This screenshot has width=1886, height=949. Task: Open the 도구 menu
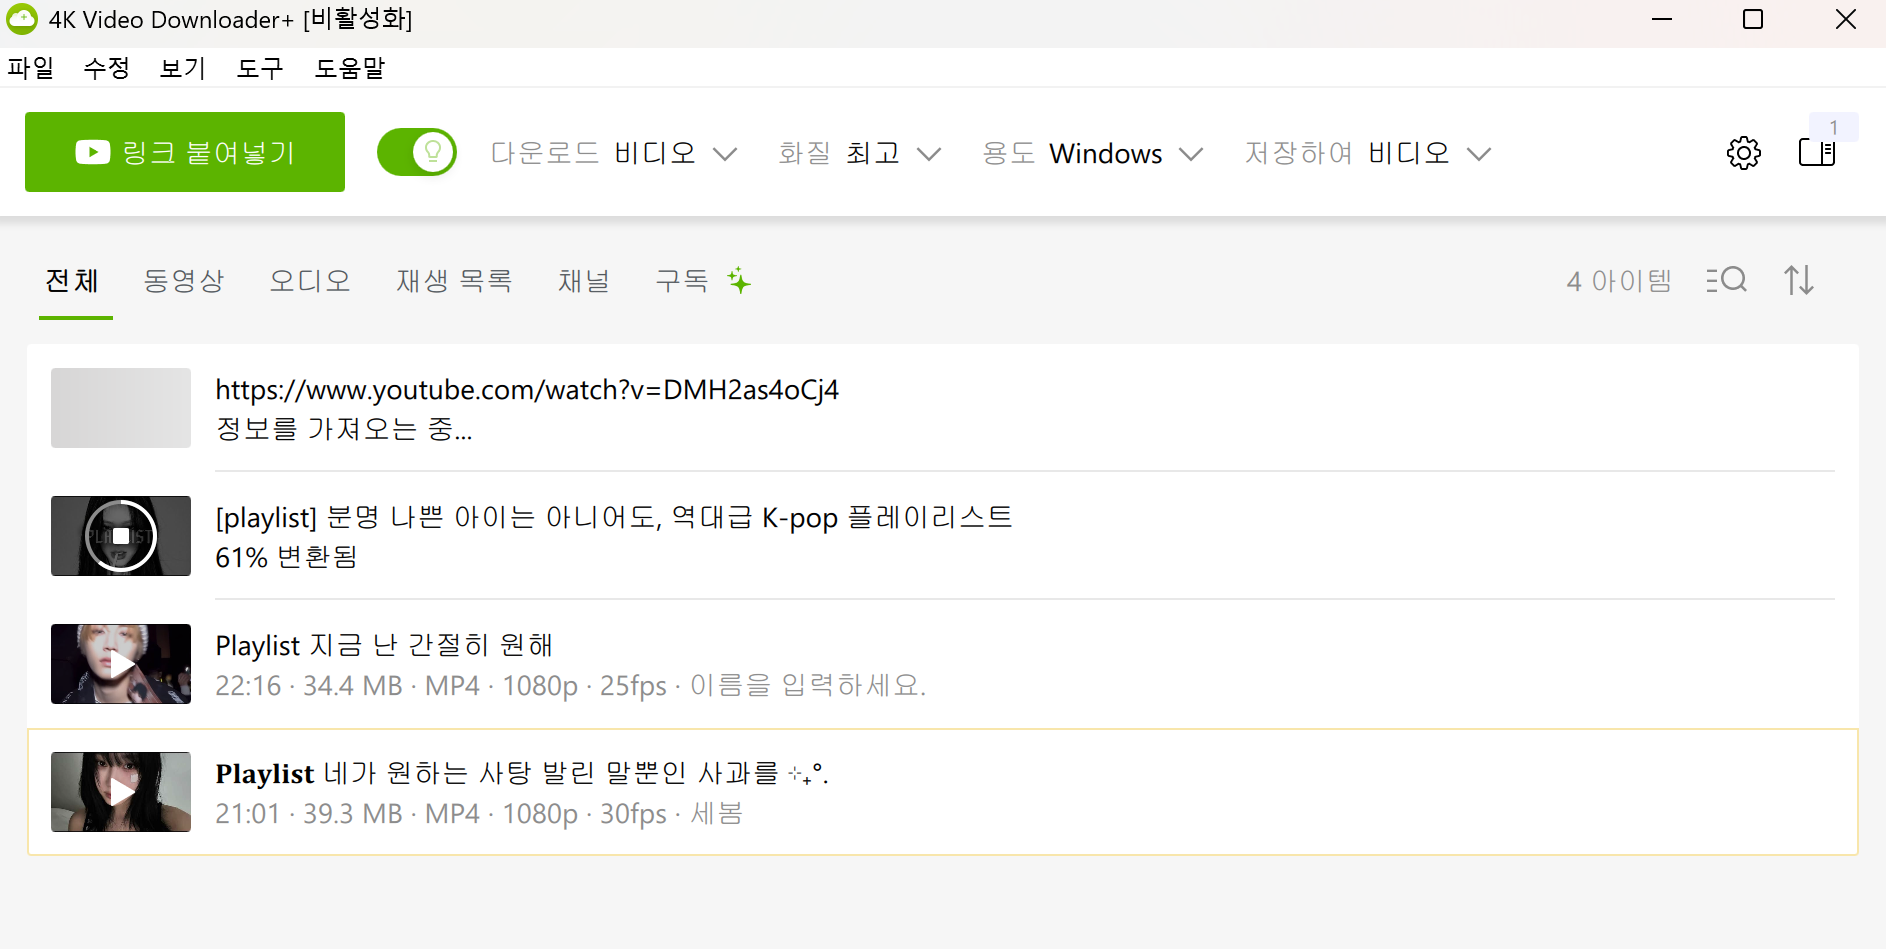tap(260, 68)
